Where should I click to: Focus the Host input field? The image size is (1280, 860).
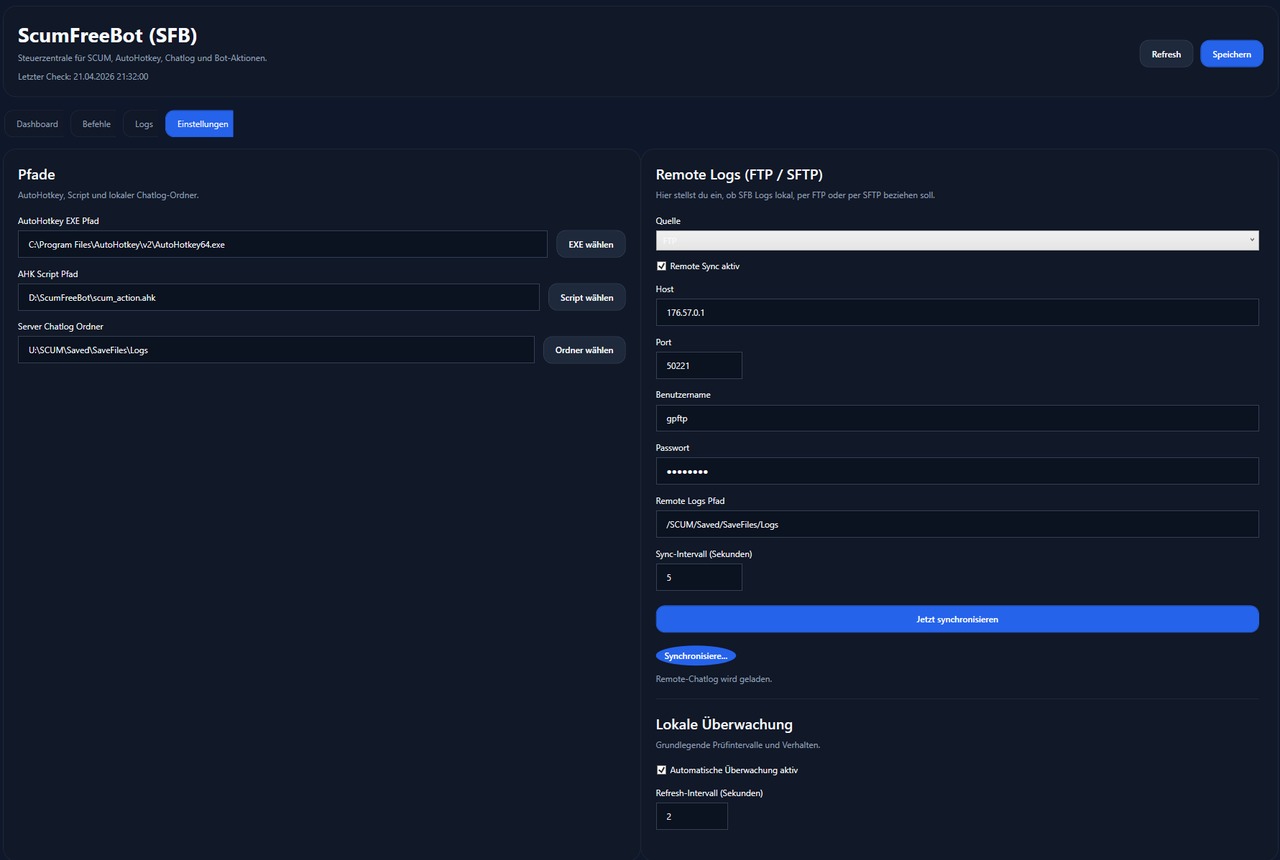(x=956, y=312)
